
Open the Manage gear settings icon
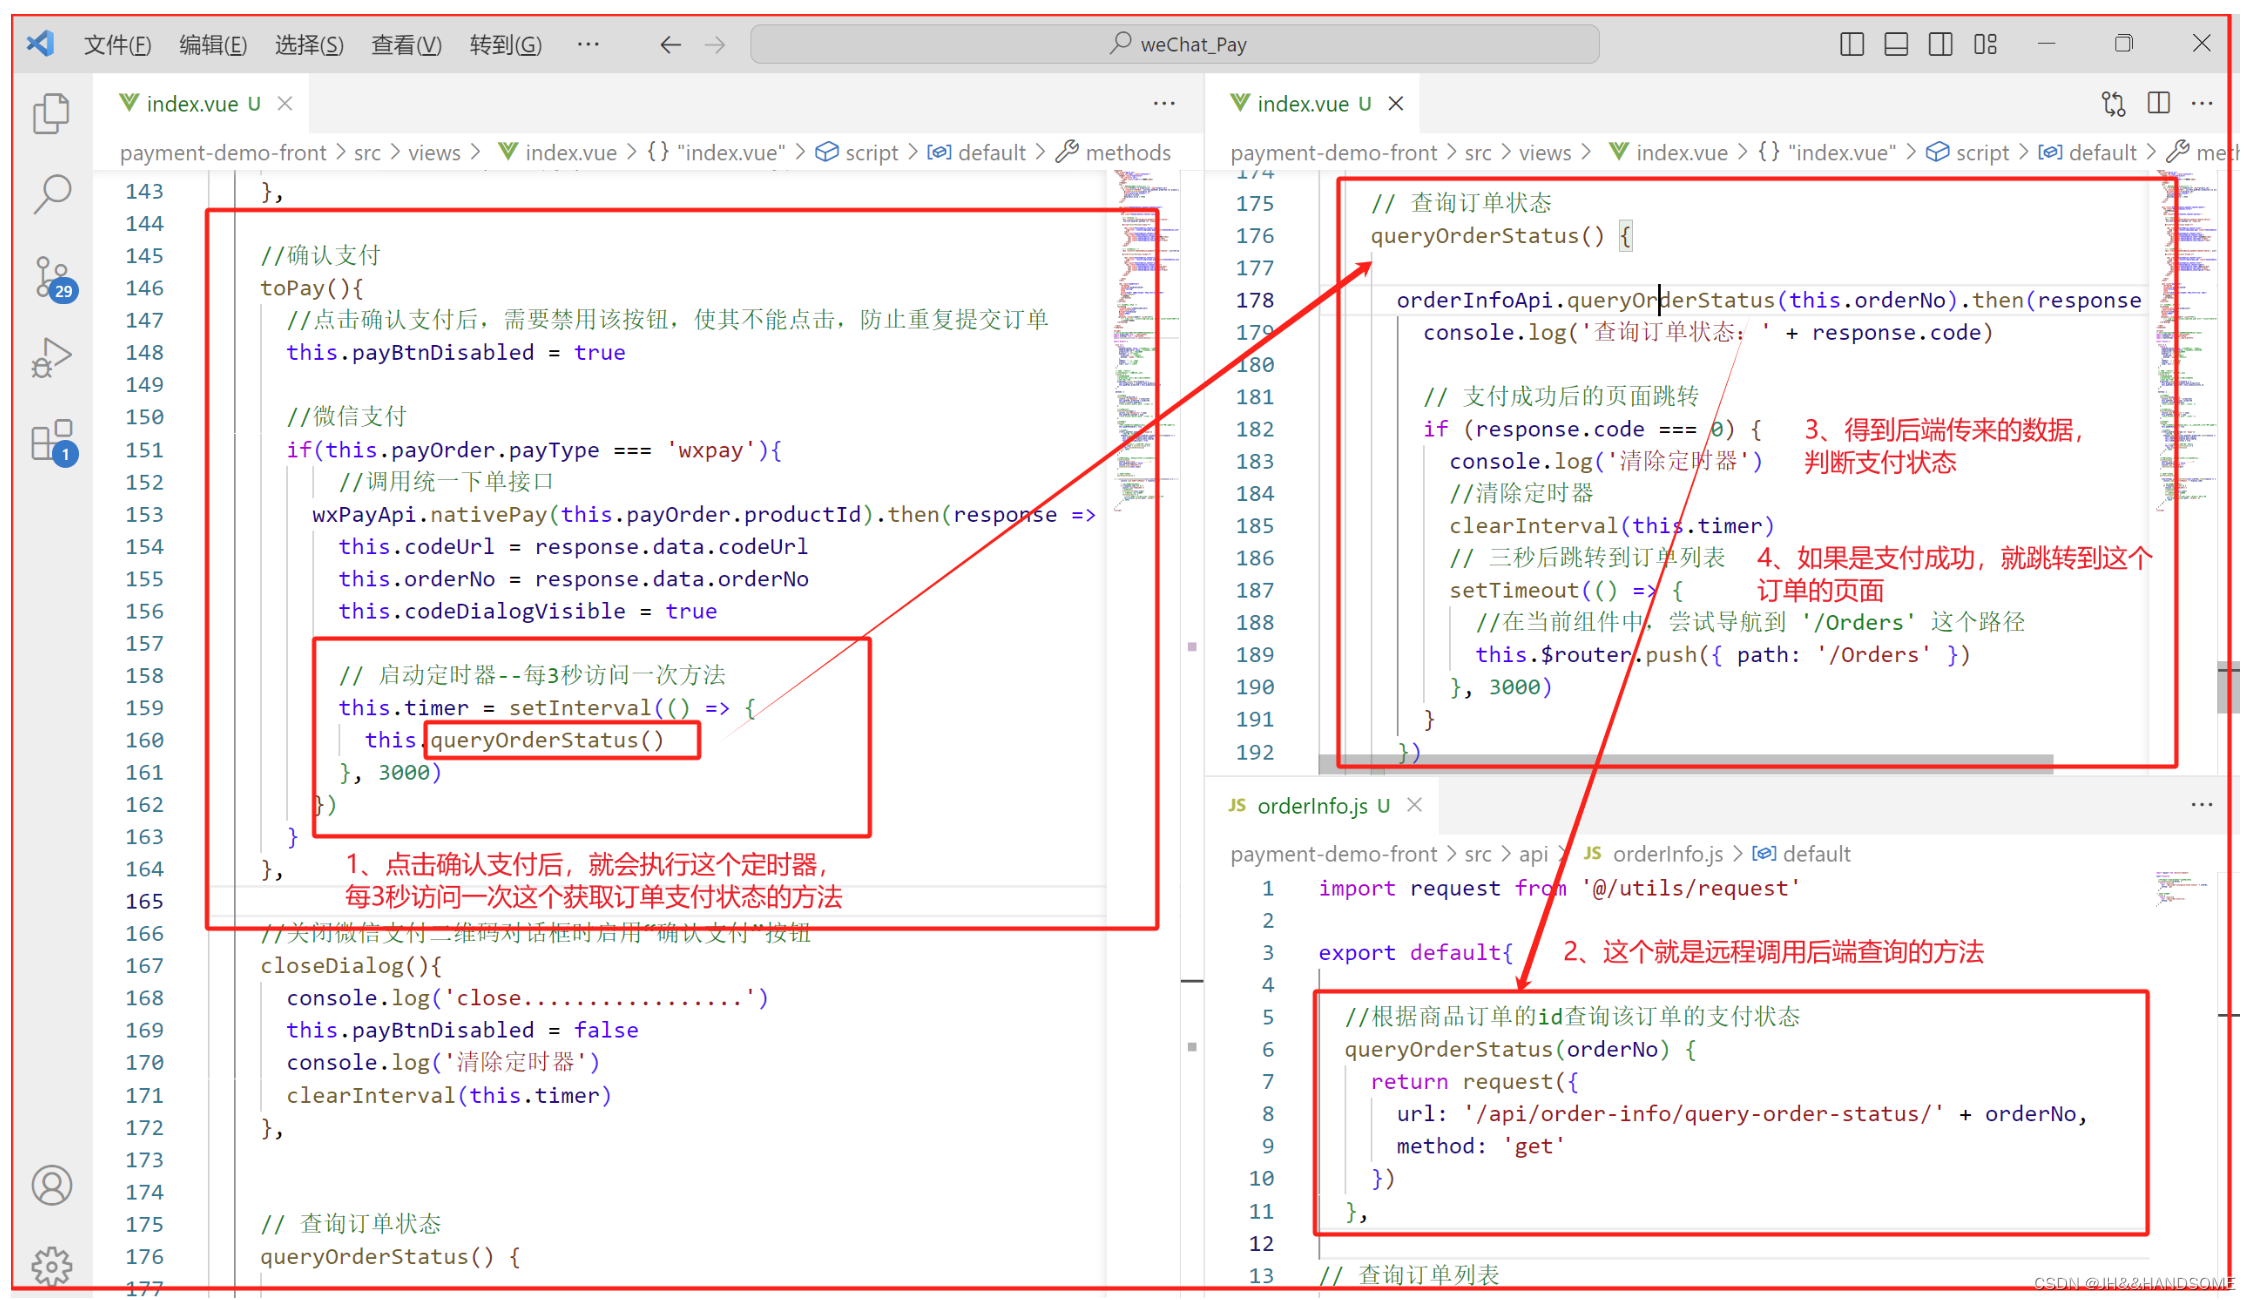(x=52, y=1265)
